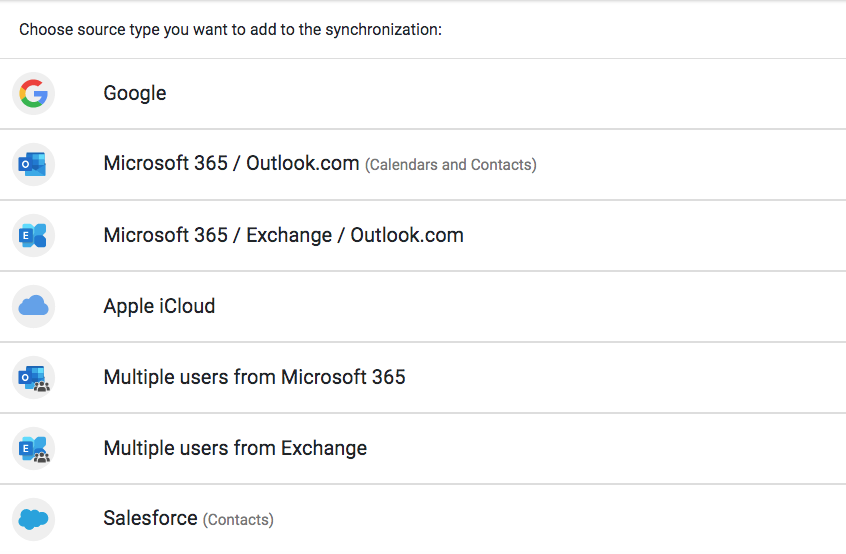Pick Microsoft 365 / Exchange / Outlook.com option
The width and height of the screenshot is (846, 554).
pos(284,235)
